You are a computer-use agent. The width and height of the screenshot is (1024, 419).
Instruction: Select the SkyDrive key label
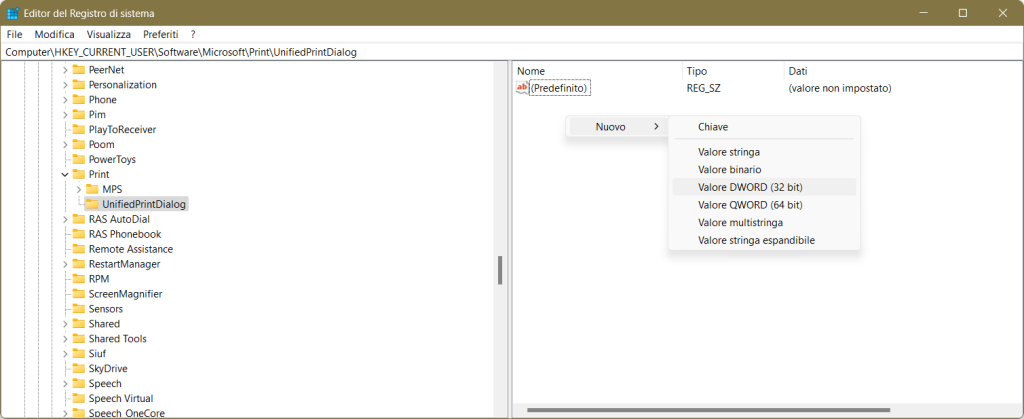click(x=108, y=368)
